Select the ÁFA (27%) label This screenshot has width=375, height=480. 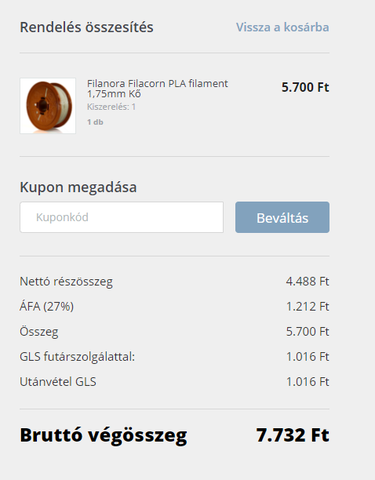pyautogui.click(x=47, y=306)
